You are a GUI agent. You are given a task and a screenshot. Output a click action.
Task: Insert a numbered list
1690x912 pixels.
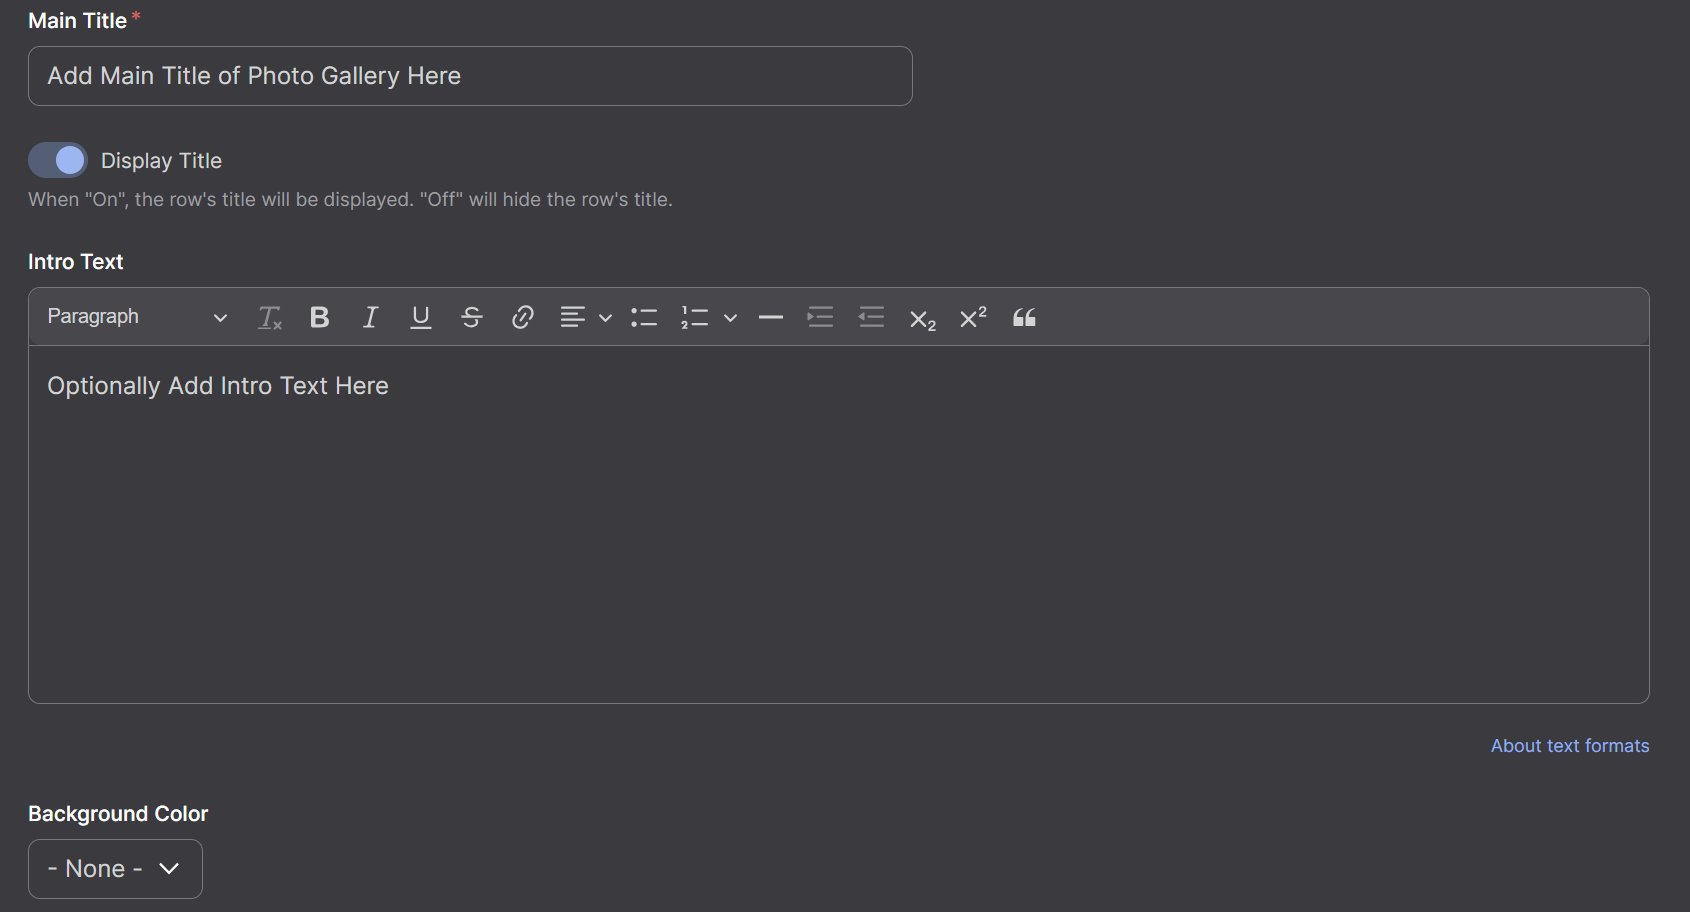point(694,318)
